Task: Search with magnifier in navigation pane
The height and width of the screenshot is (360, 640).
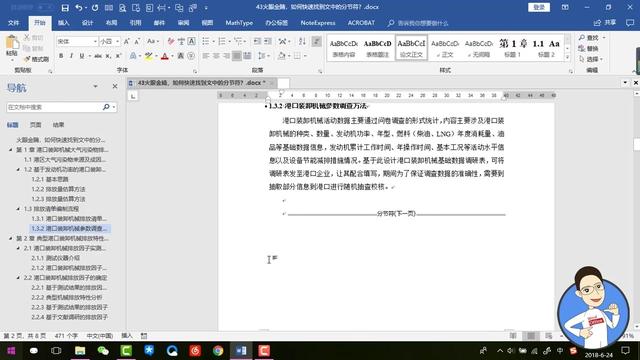Action: pyautogui.click(x=106, y=107)
